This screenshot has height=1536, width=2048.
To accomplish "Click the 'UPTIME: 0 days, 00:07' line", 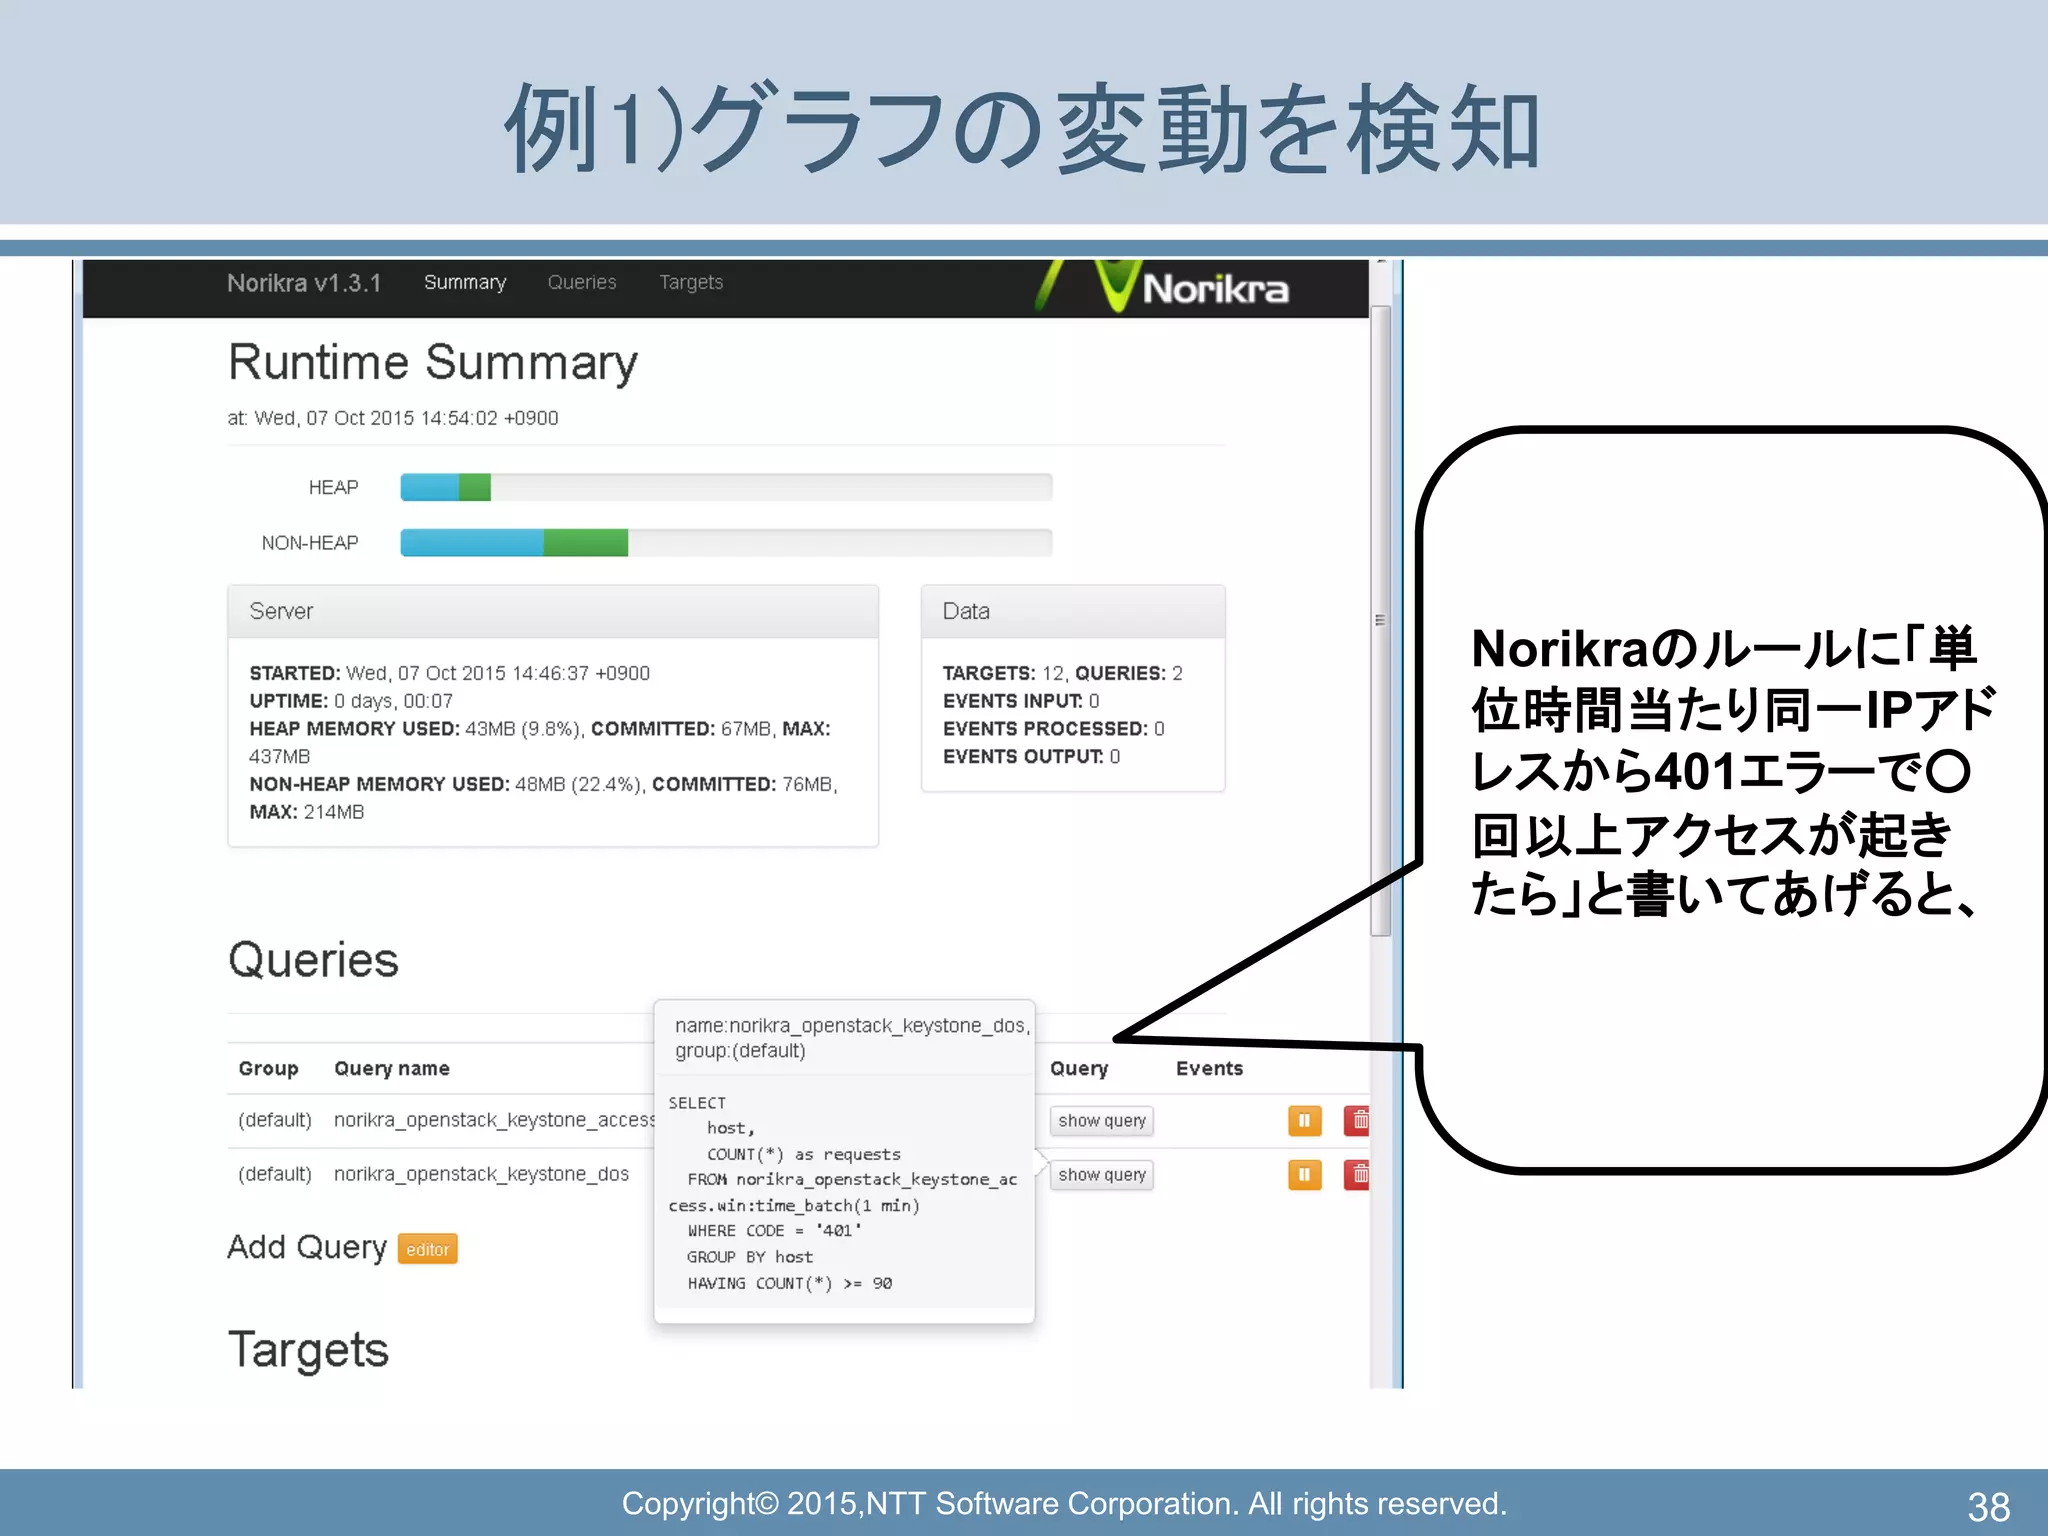I will [x=351, y=701].
